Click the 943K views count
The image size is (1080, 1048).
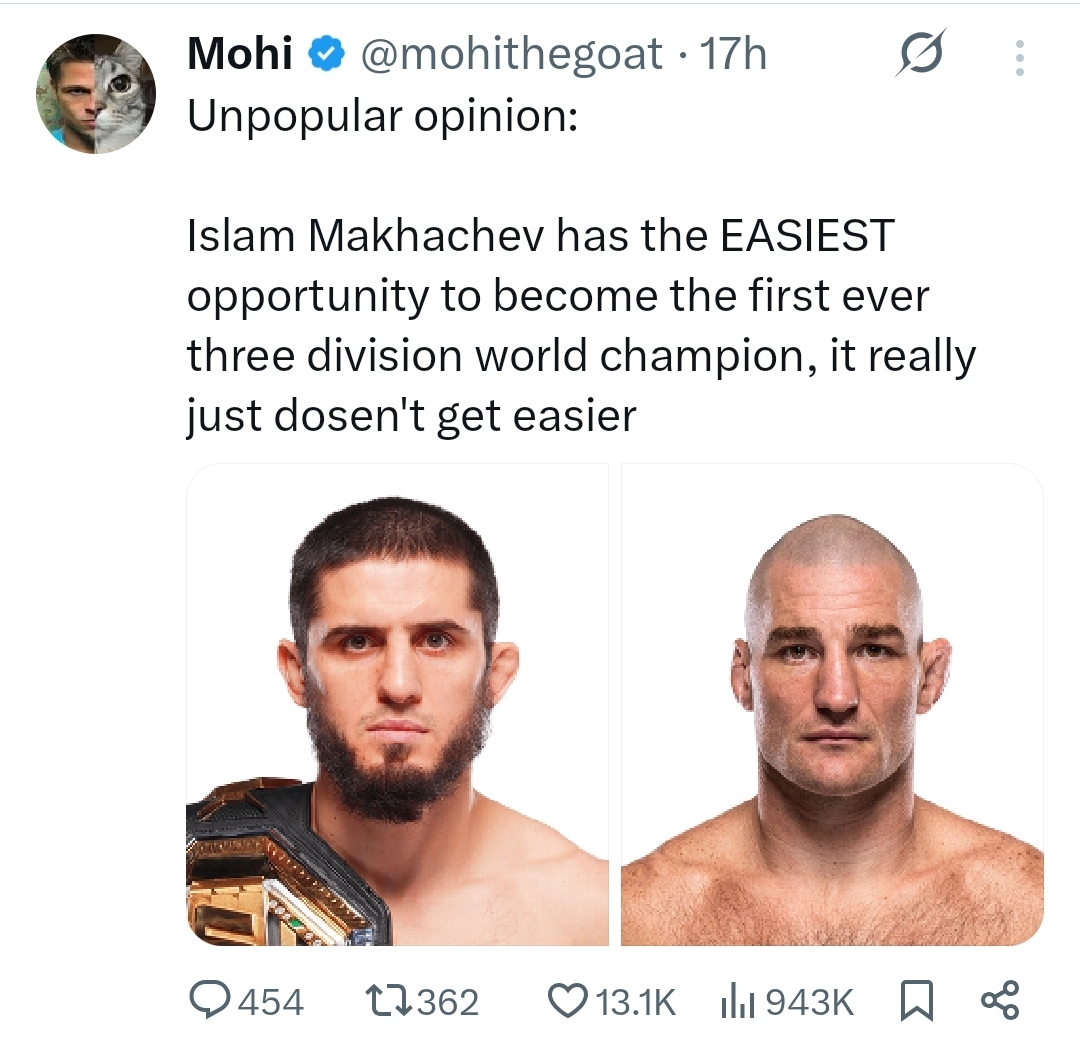coord(809,1002)
